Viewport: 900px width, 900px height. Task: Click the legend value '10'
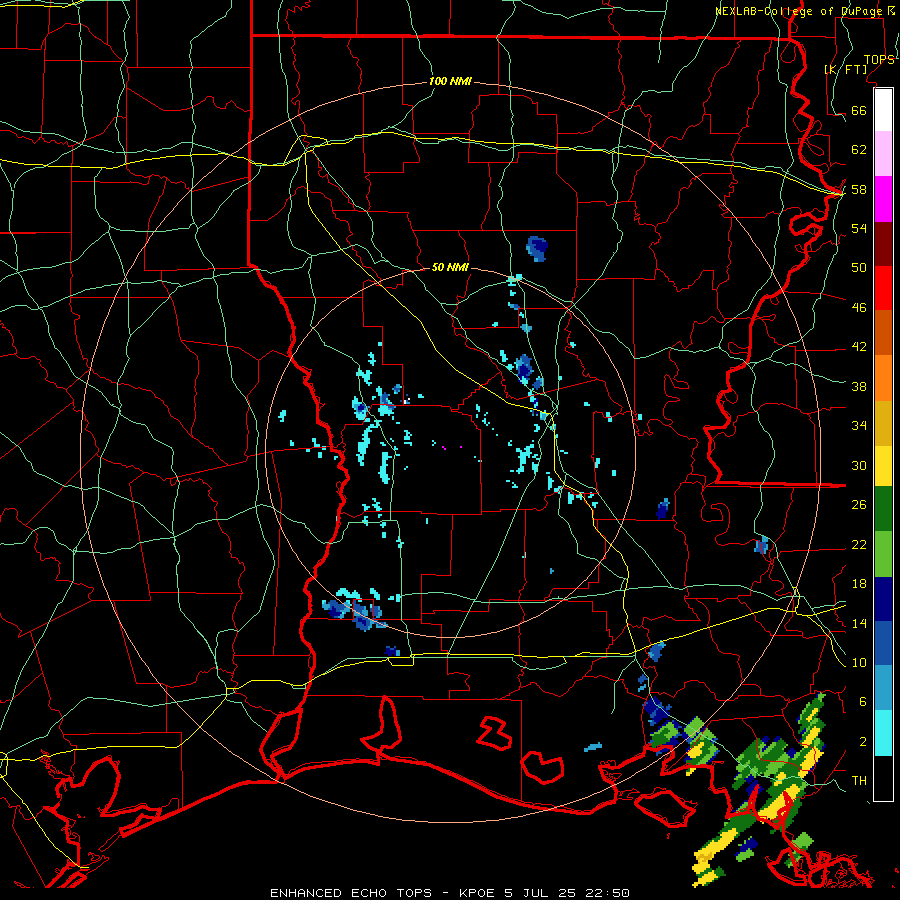click(859, 662)
